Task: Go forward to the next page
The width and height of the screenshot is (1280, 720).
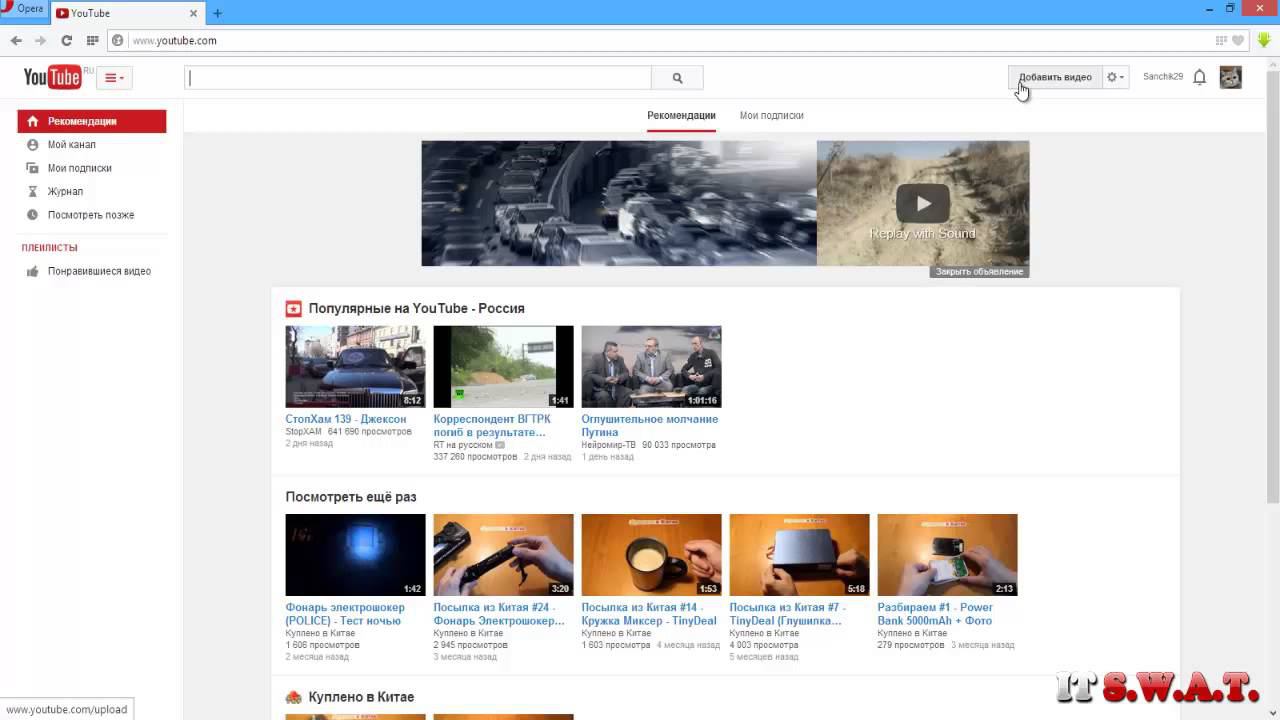Action: click(41, 41)
